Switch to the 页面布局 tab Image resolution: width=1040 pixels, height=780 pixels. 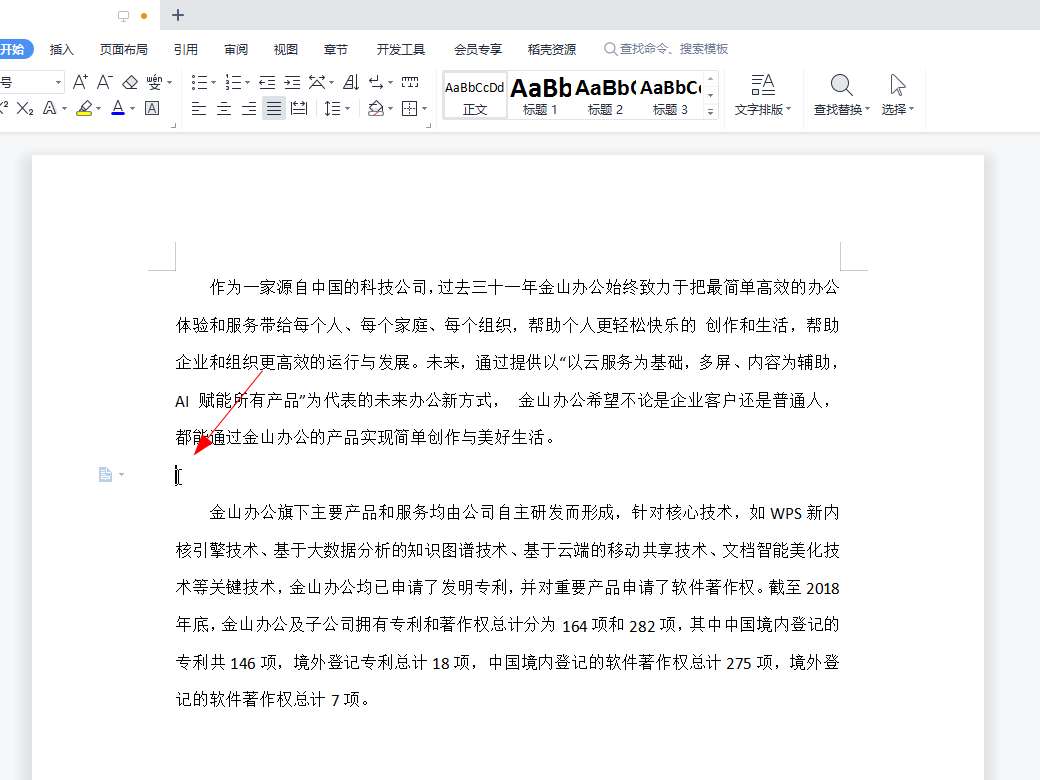coord(124,49)
